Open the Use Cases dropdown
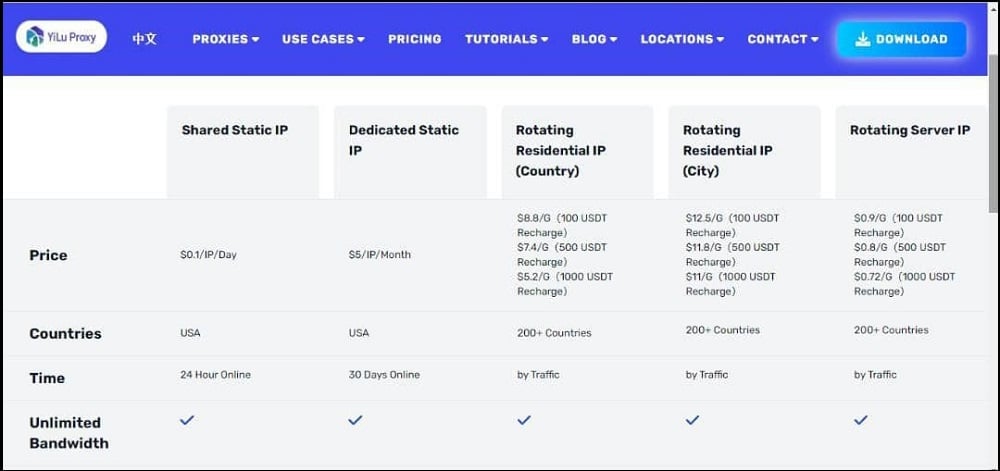1000x471 pixels. [323, 39]
